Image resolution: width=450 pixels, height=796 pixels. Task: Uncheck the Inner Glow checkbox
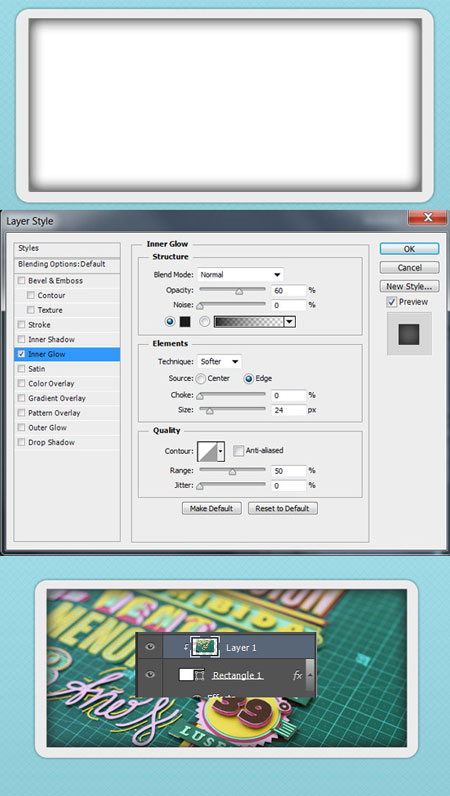(21, 354)
